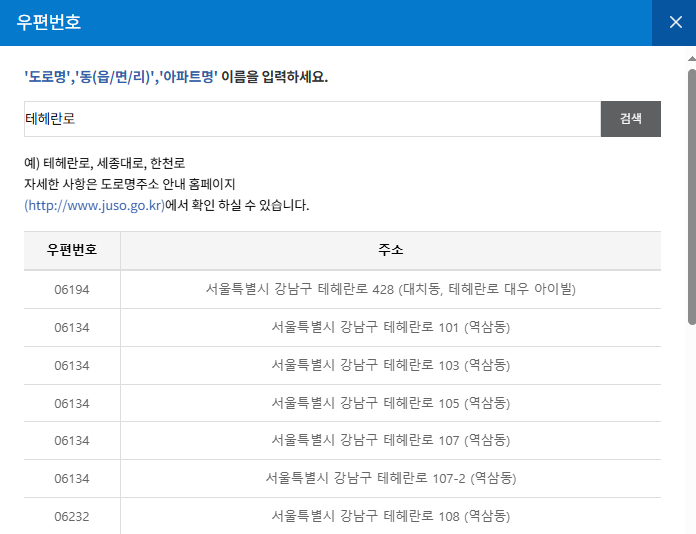Select address 테헤란로 107 (역삼동)
The image size is (696, 534).
(x=391, y=440)
